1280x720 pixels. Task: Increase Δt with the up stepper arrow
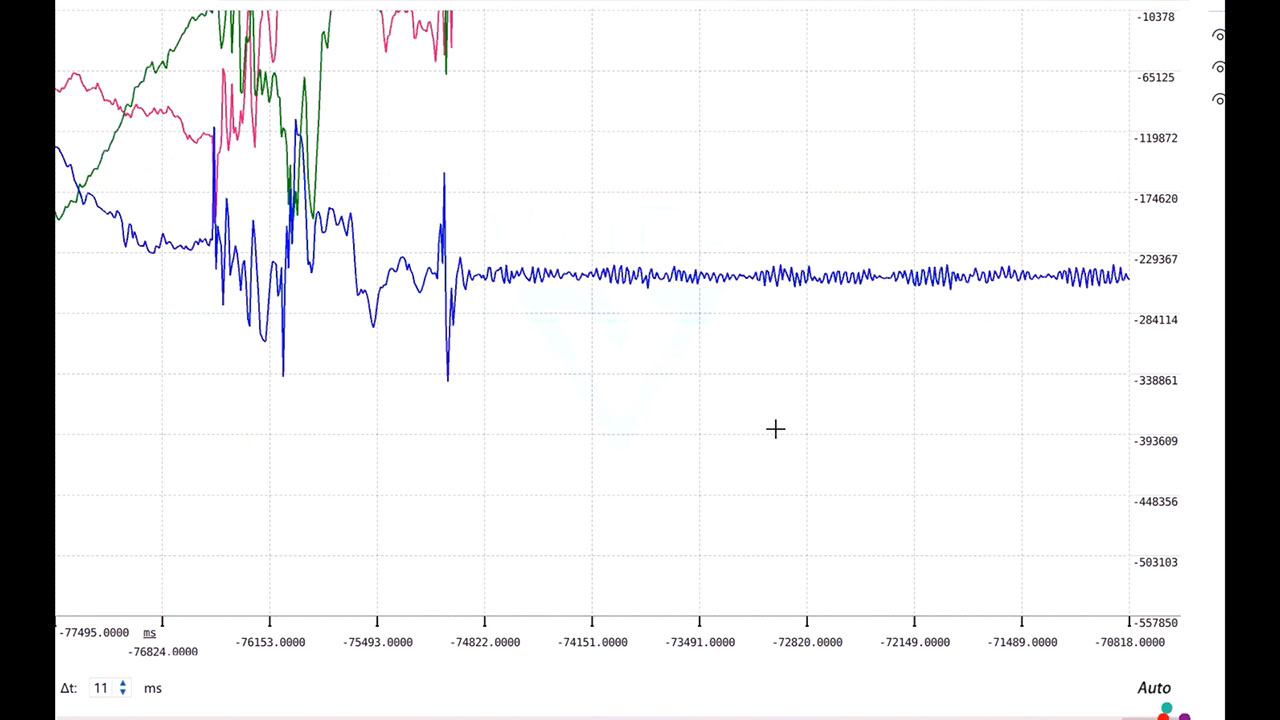[123, 684]
